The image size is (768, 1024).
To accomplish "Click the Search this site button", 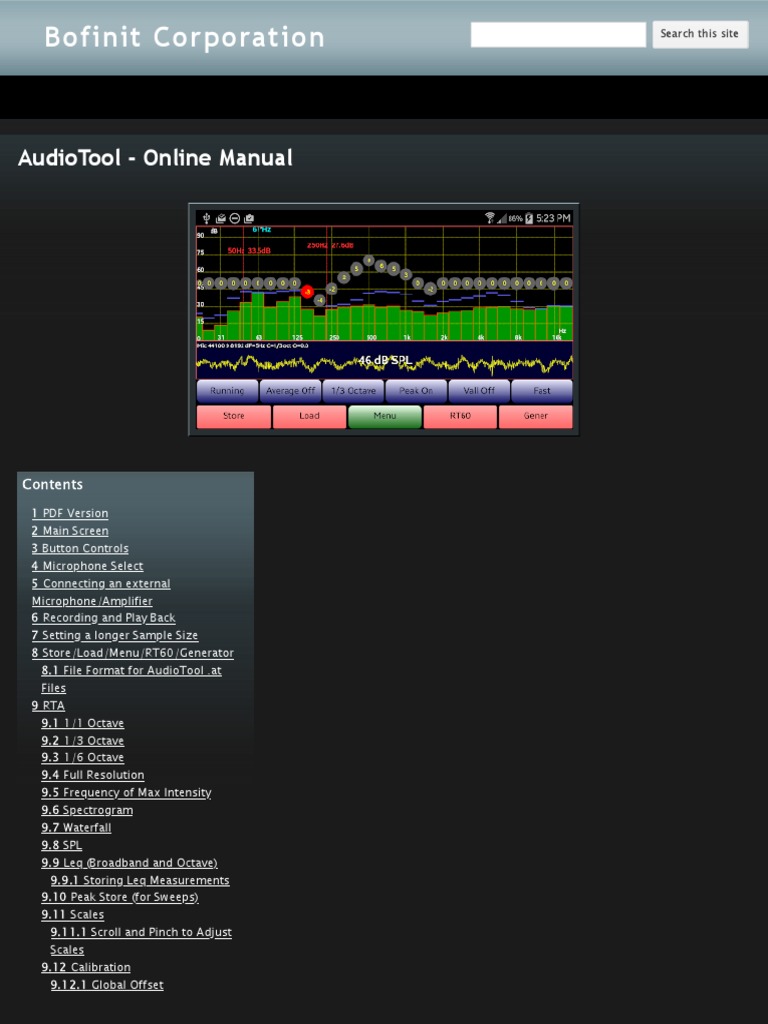I will coord(700,35).
